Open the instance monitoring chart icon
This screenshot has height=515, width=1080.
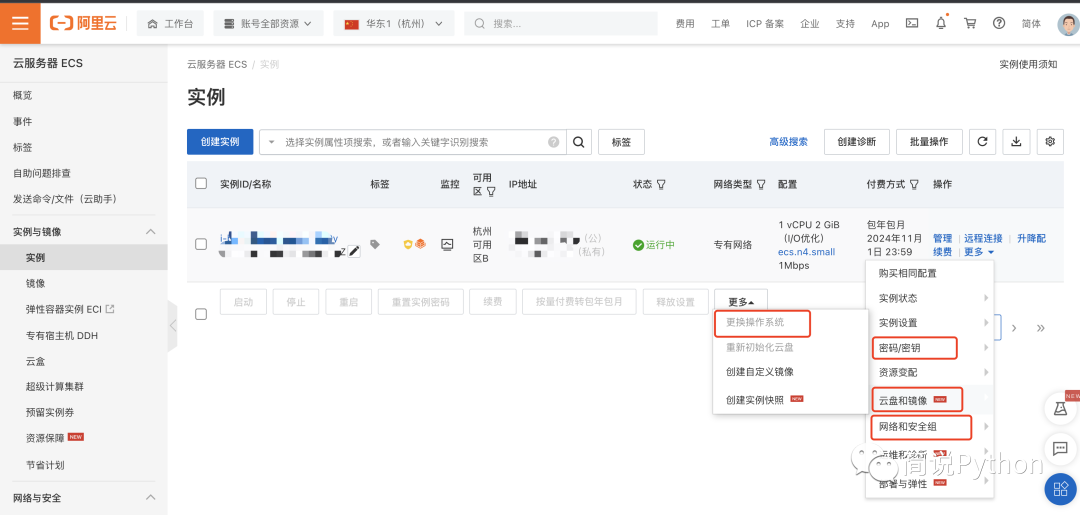point(448,244)
